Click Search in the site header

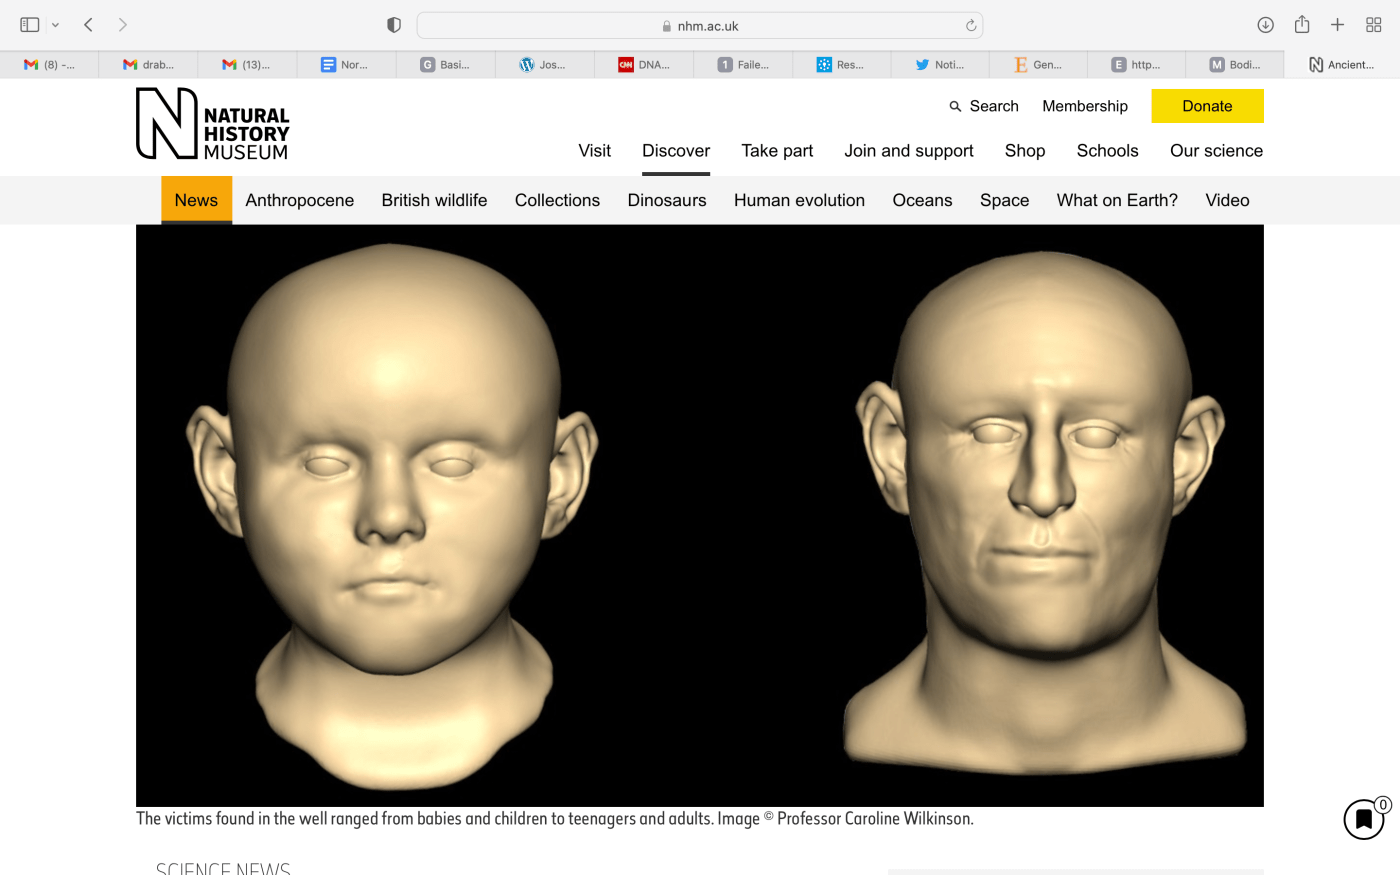pyautogui.click(x=984, y=106)
